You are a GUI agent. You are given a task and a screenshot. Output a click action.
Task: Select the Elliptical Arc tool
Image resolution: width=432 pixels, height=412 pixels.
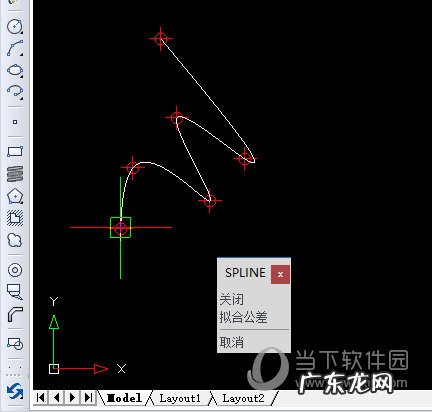[x=15, y=91]
